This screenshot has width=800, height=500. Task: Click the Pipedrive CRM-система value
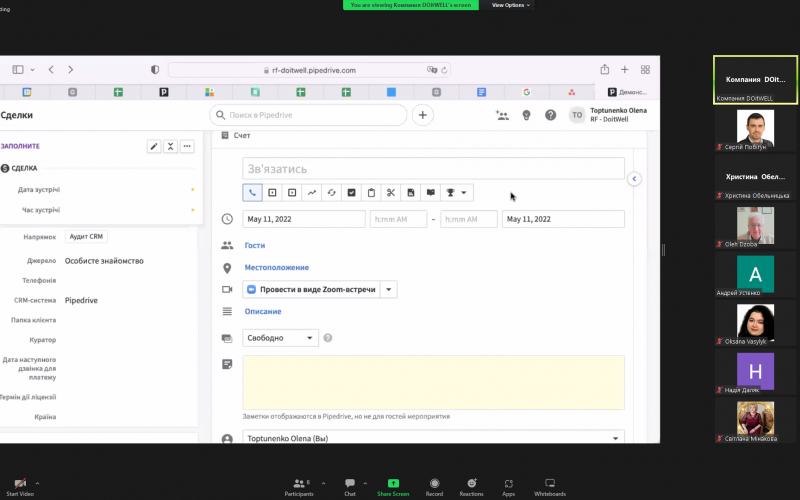[81, 301]
